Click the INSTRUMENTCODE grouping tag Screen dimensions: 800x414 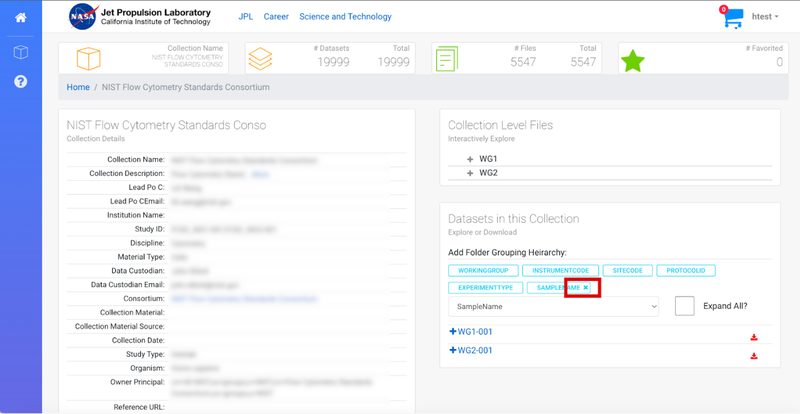point(561,271)
